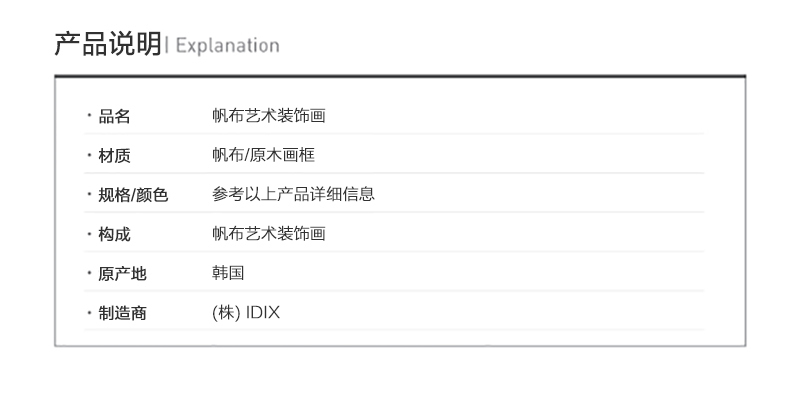Select the 原产地 label
This screenshot has height=412, width=800.
click(122, 274)
